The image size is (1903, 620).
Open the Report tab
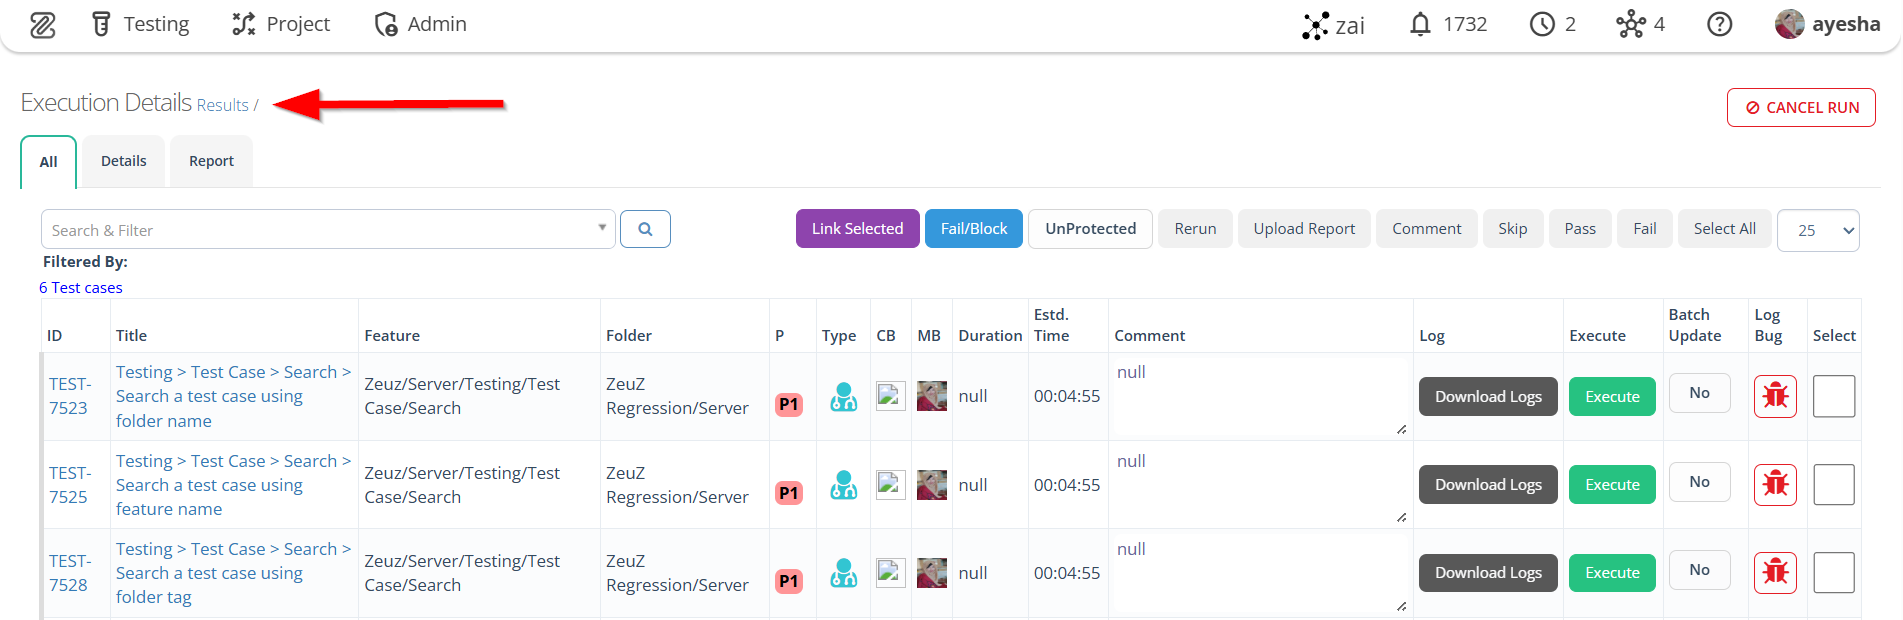[211, 161]
